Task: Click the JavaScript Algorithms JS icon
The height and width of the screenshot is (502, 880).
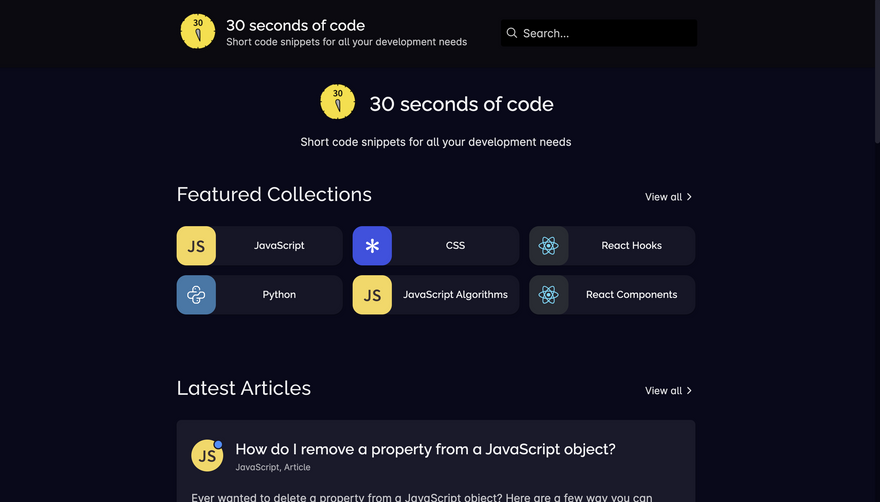Action: 372,295
